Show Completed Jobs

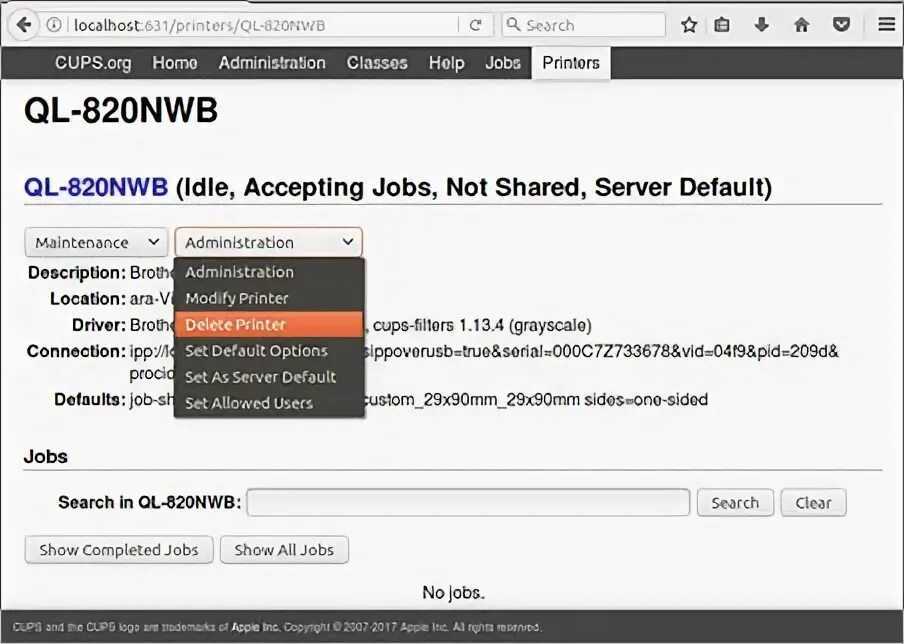119,550
